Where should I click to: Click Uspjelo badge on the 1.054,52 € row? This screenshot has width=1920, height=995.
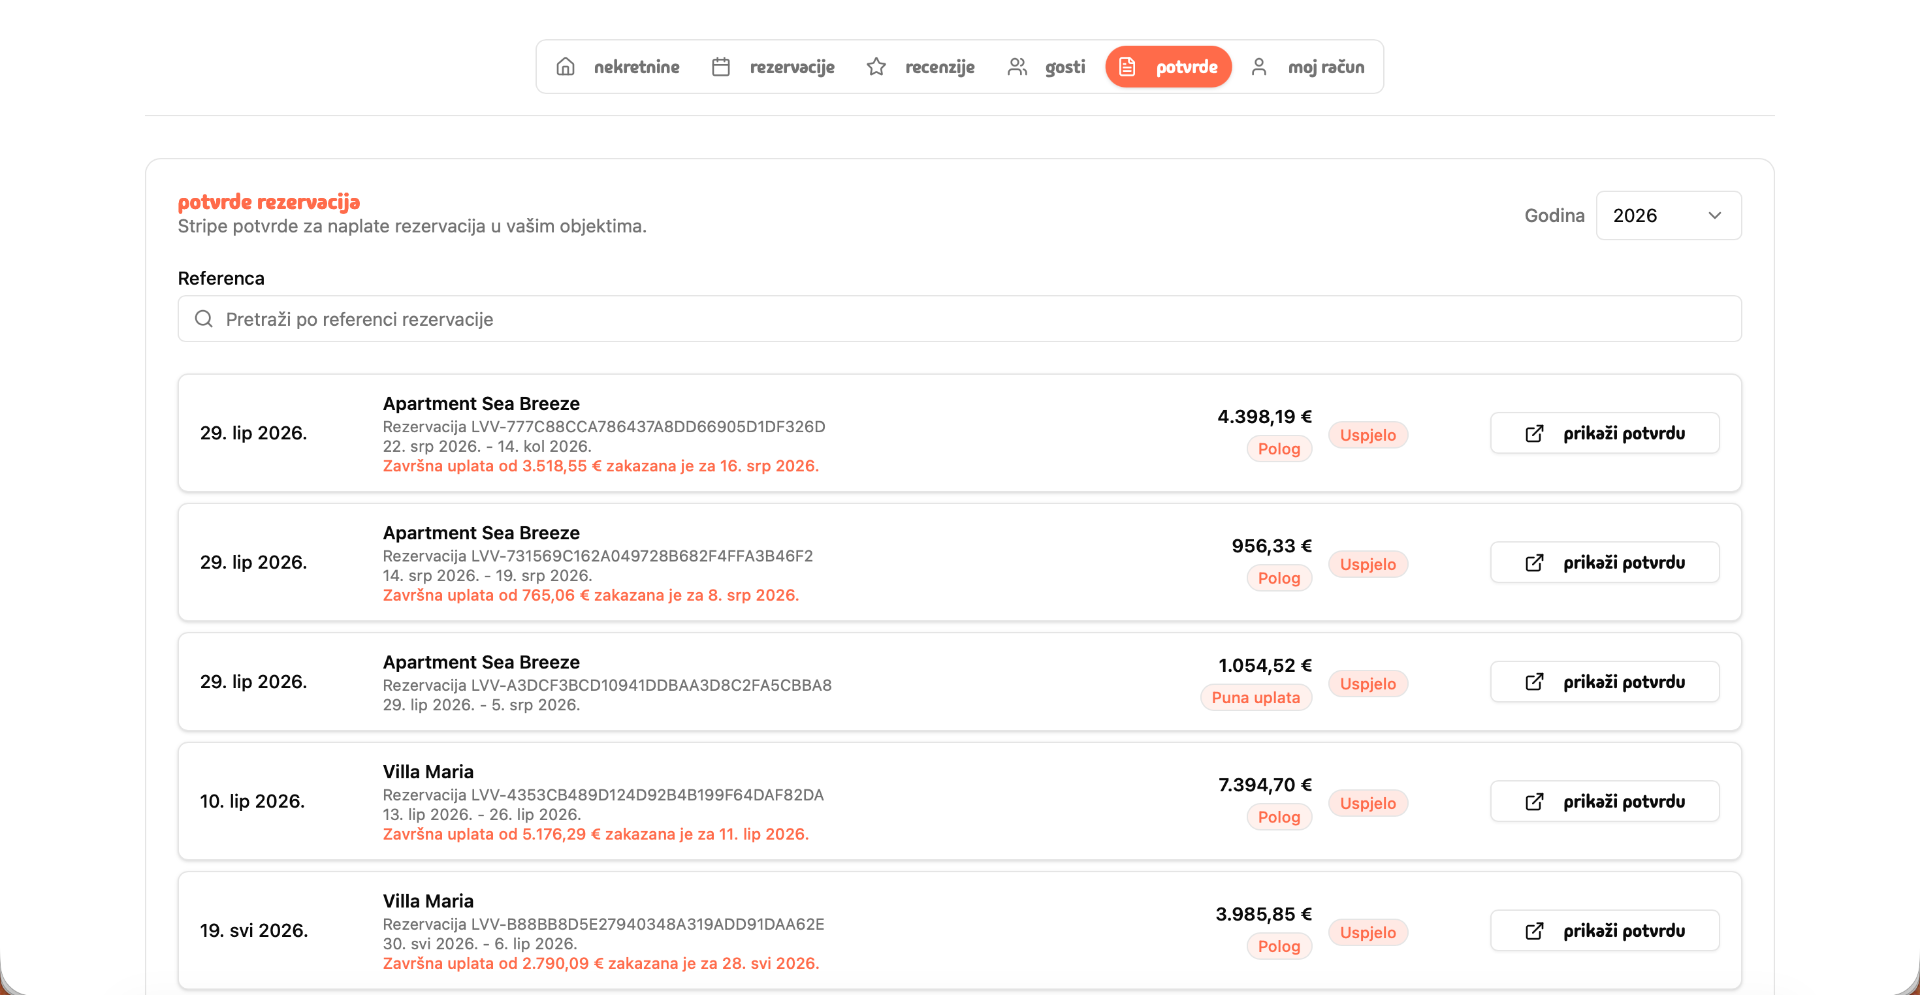(1368, 684)
